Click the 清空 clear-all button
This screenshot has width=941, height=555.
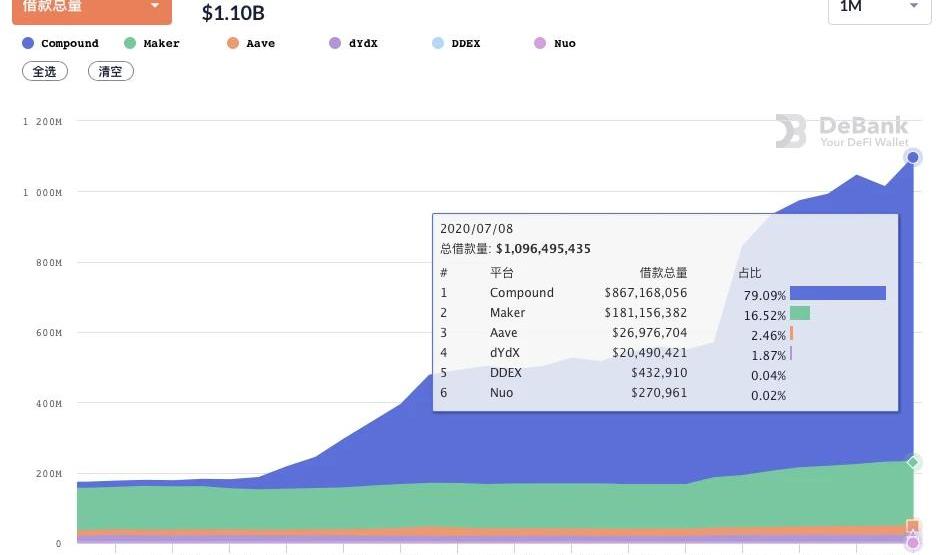pyautogui.click(x=111, y=71)
